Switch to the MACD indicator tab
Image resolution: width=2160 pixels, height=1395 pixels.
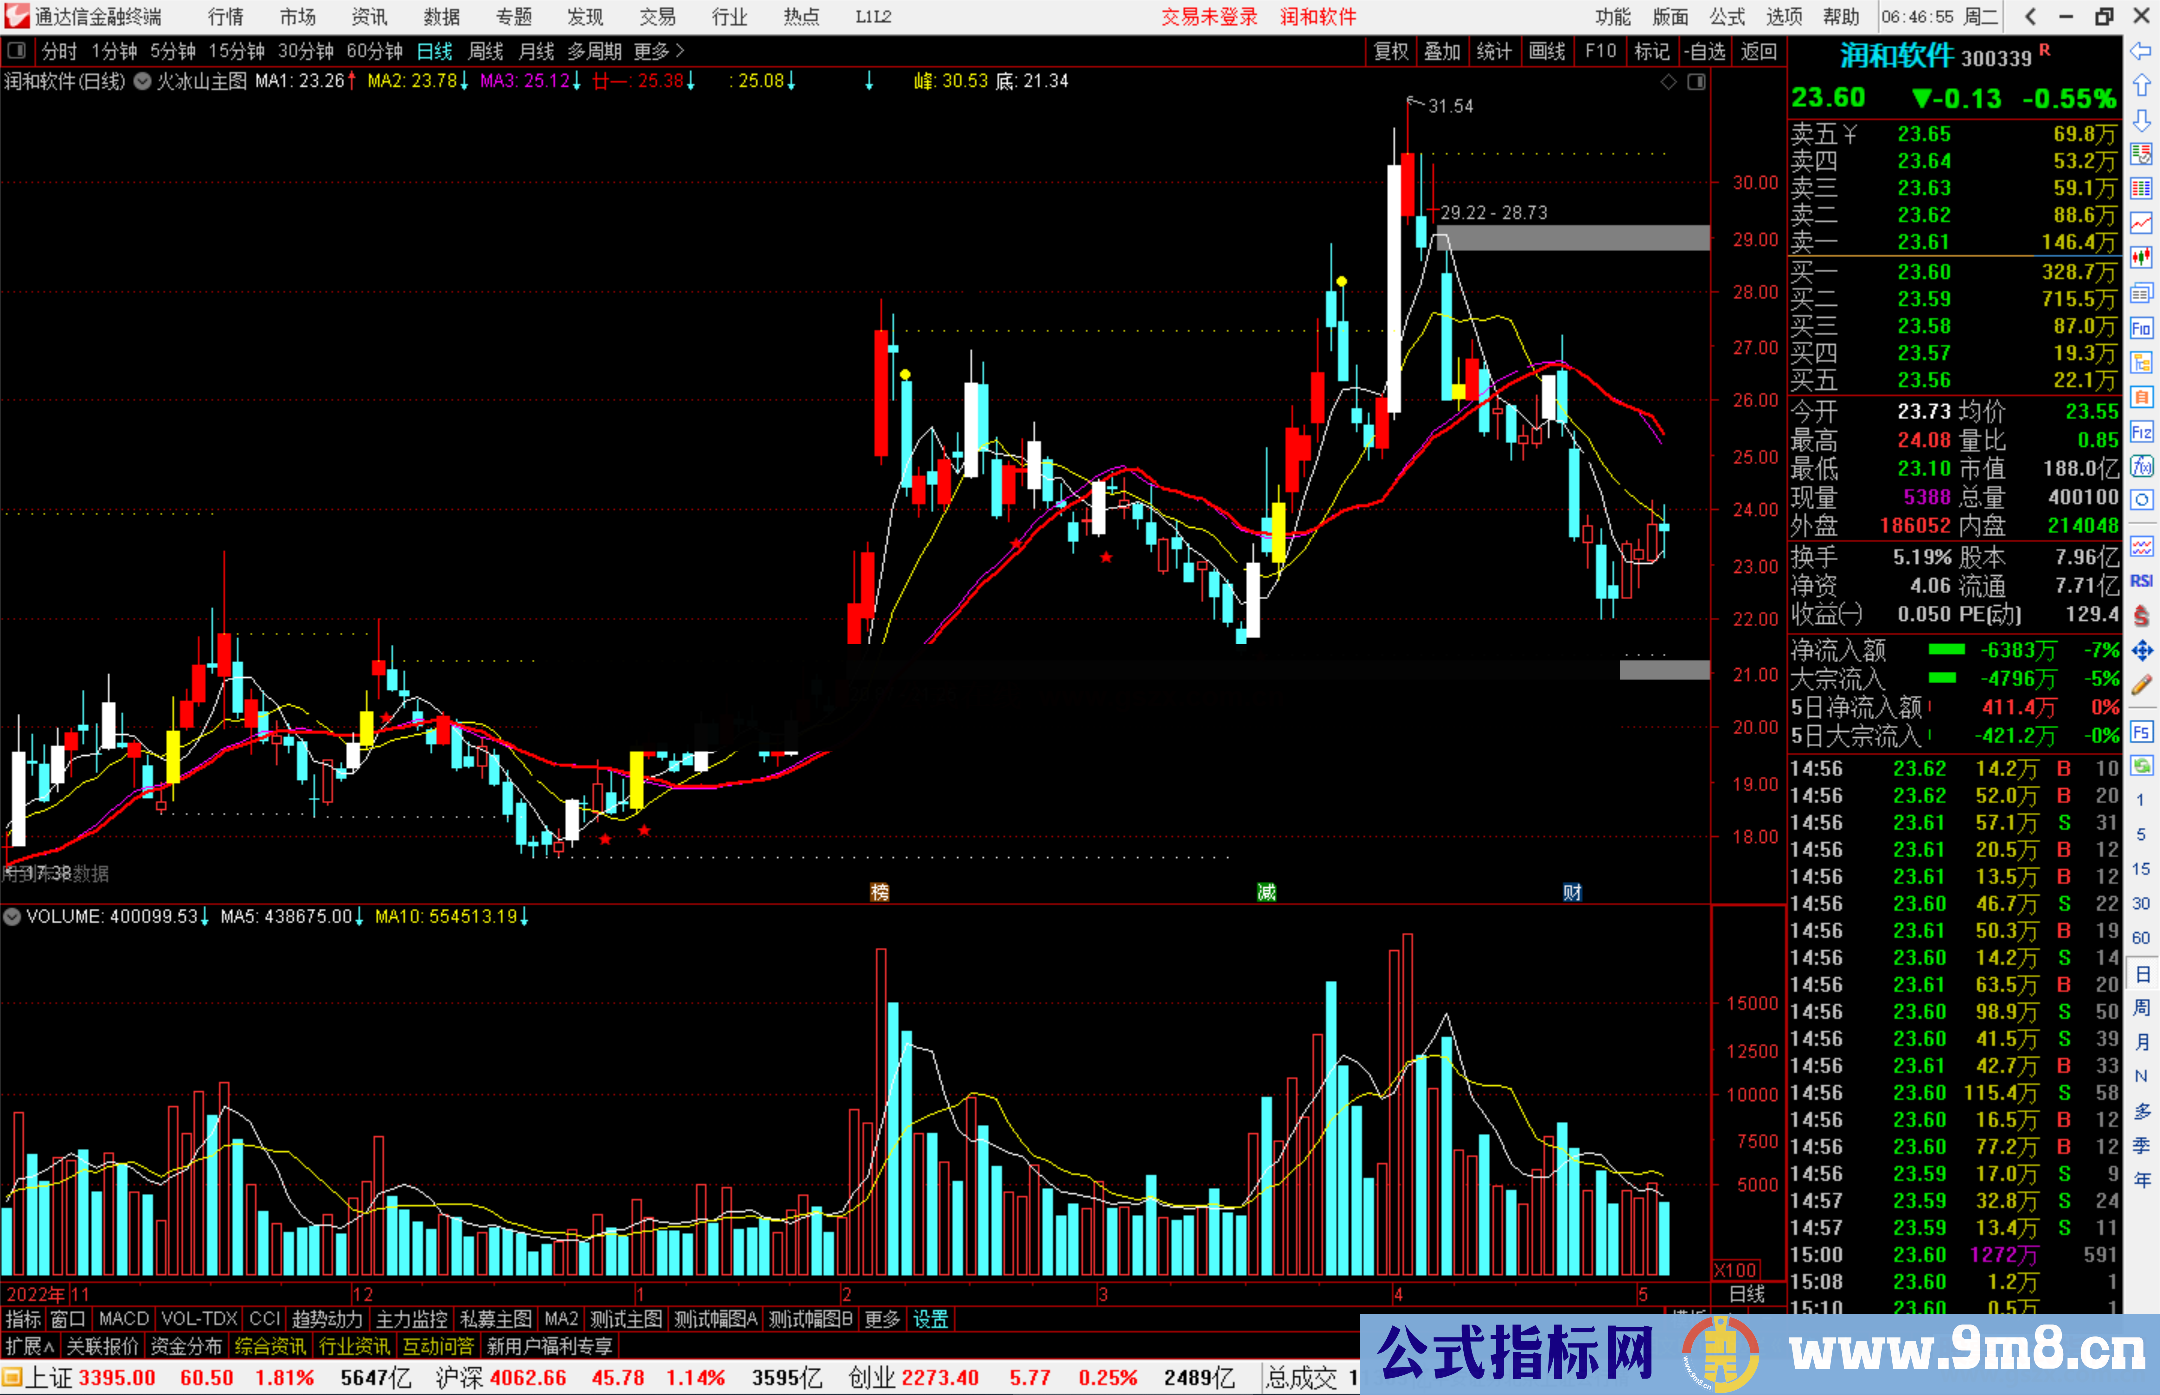pos(124,1319)
